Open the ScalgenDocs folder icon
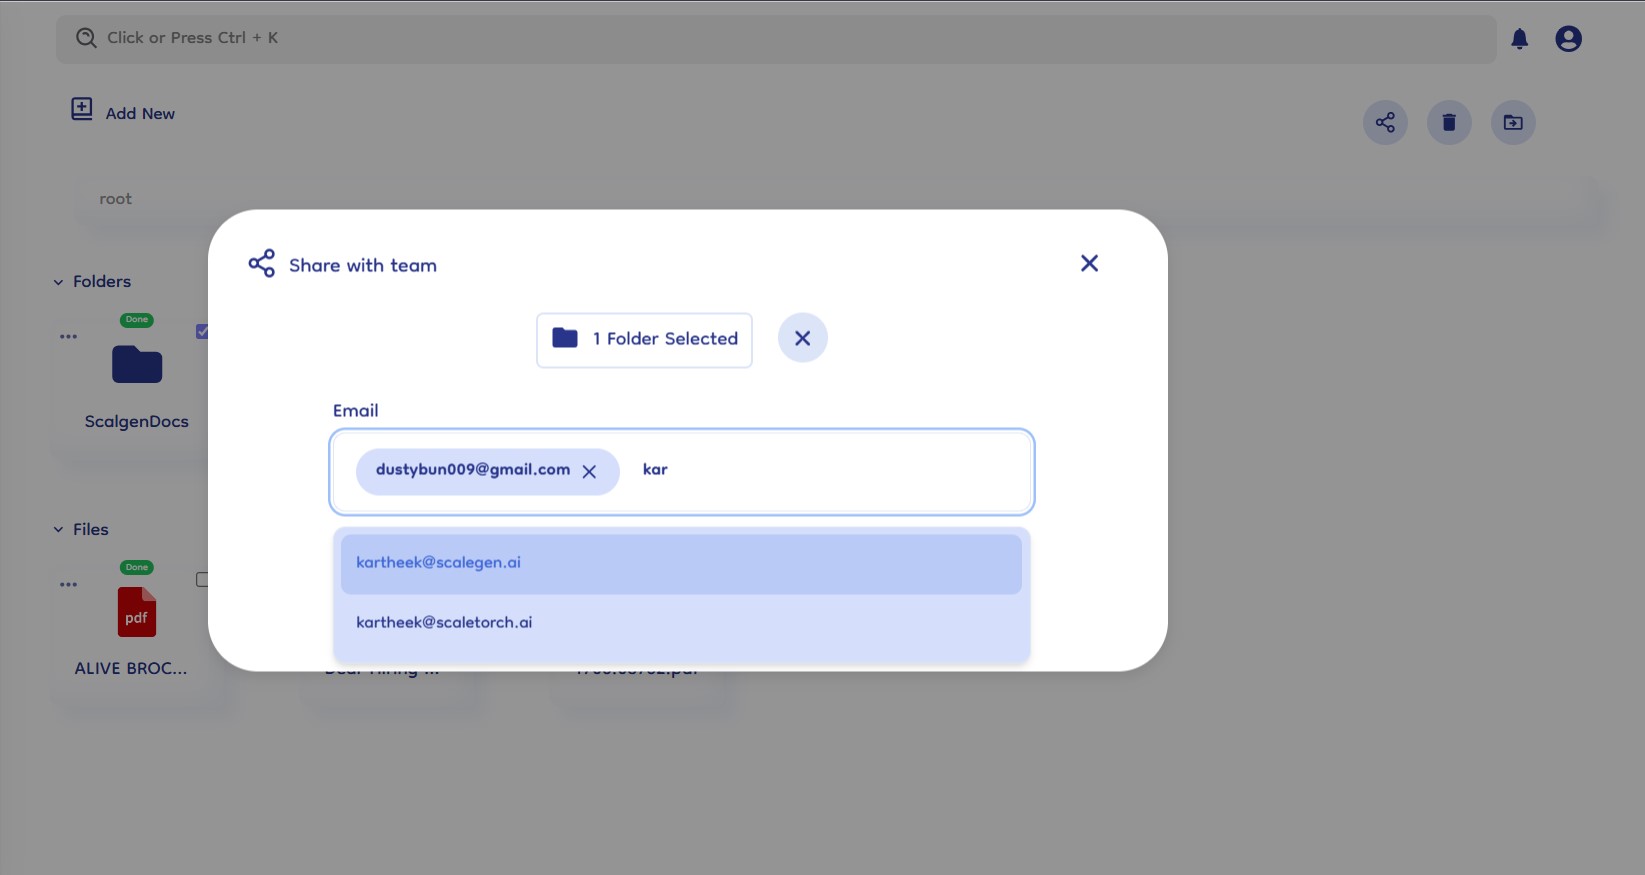This screenshot has width=1645, height=875. tap(137, 365)
